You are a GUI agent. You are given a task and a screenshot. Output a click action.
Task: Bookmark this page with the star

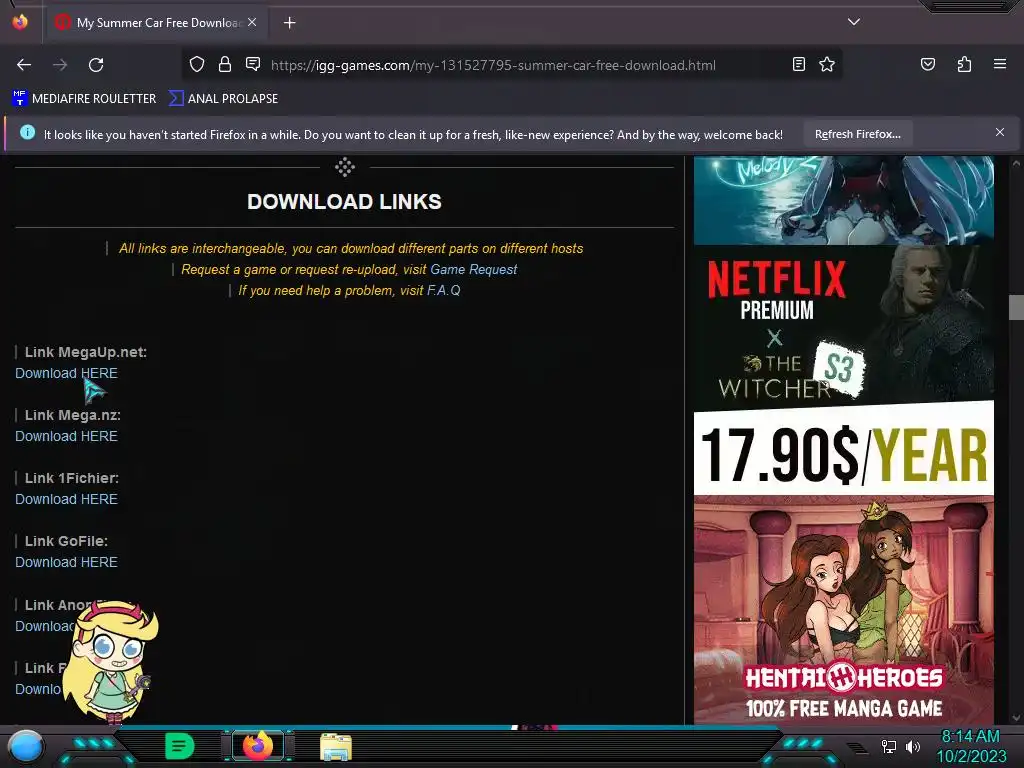(827, 64)
